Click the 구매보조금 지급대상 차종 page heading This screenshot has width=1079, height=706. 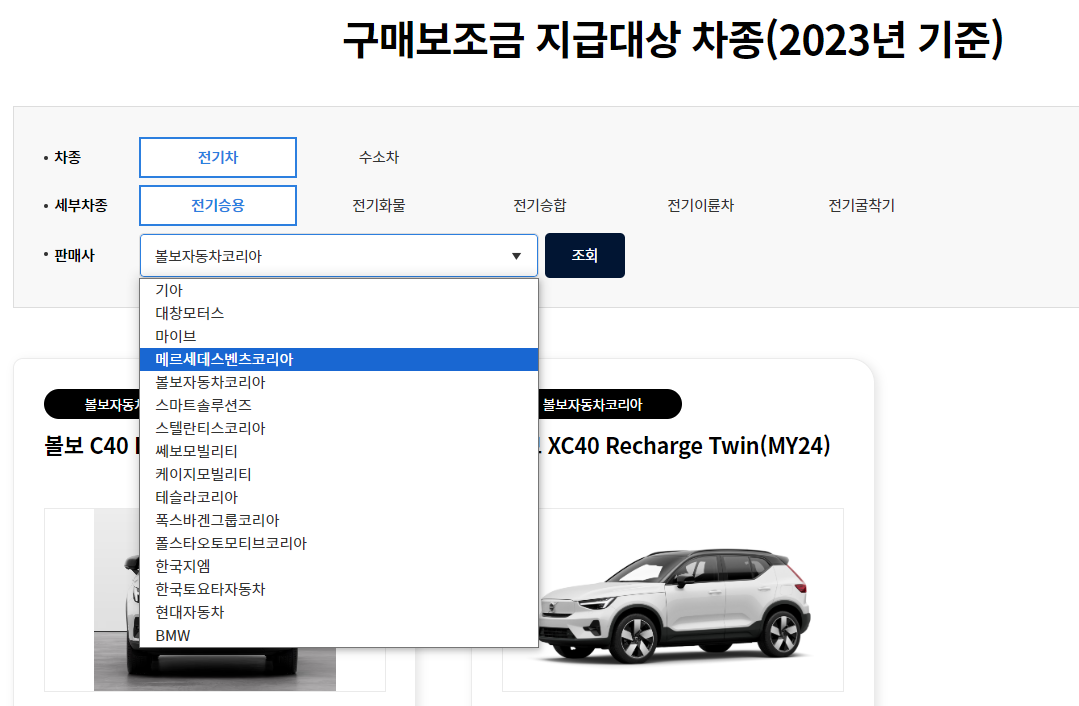673,40
